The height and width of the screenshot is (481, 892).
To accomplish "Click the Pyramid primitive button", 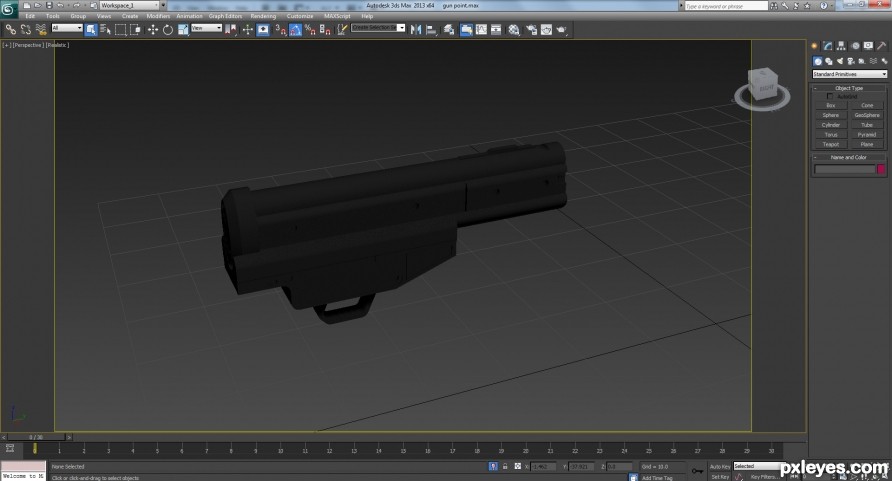I will [x=867, y=135].
